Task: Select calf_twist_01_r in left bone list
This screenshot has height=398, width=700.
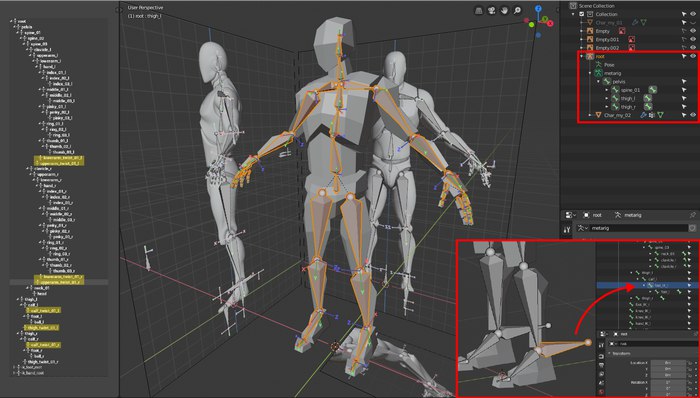Action: [46, 345]
